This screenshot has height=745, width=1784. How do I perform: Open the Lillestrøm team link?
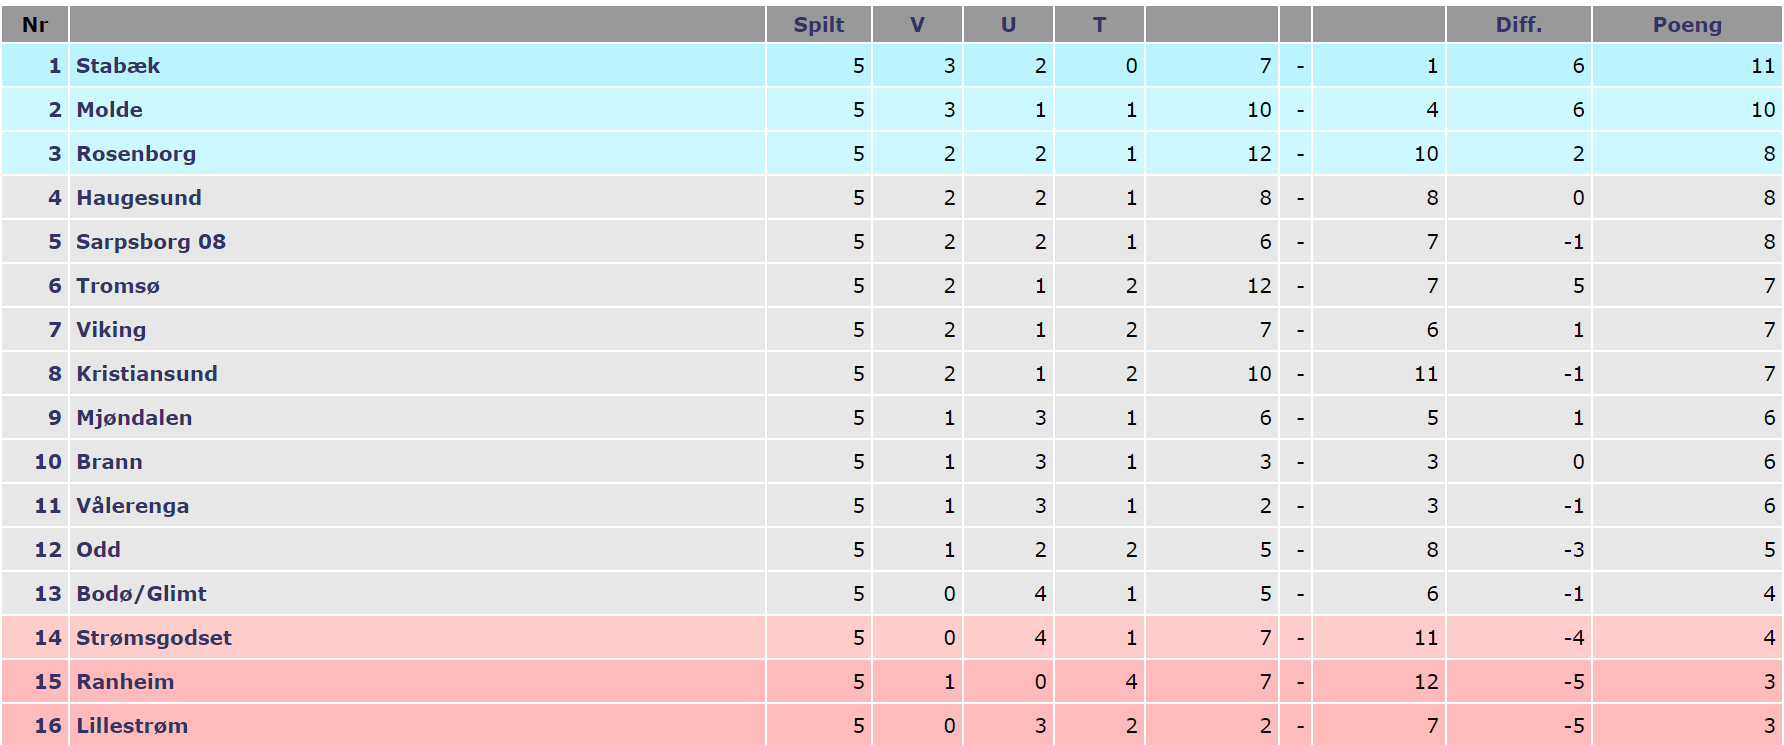click(132, 726)
